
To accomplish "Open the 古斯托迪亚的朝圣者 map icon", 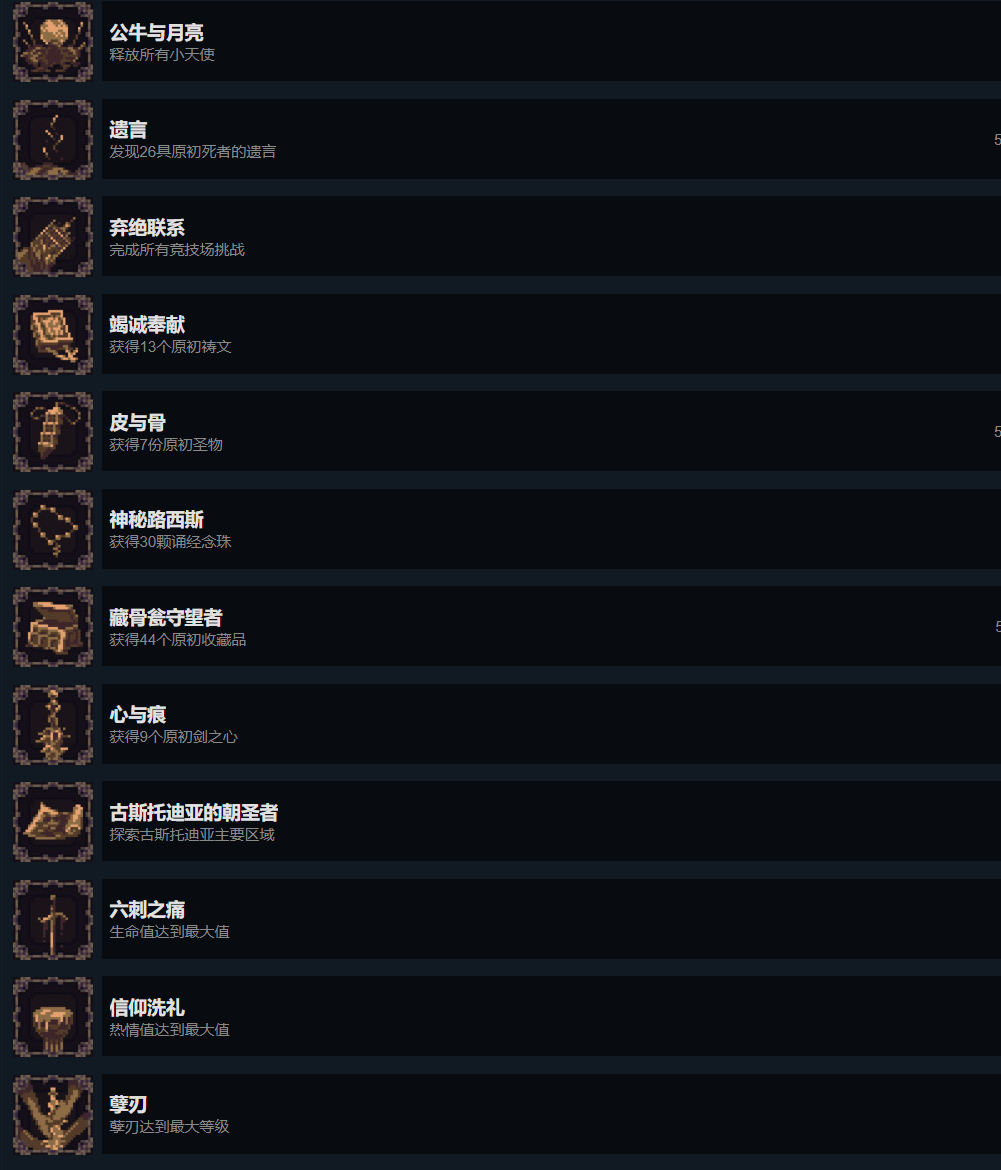I will coord(53,822).
